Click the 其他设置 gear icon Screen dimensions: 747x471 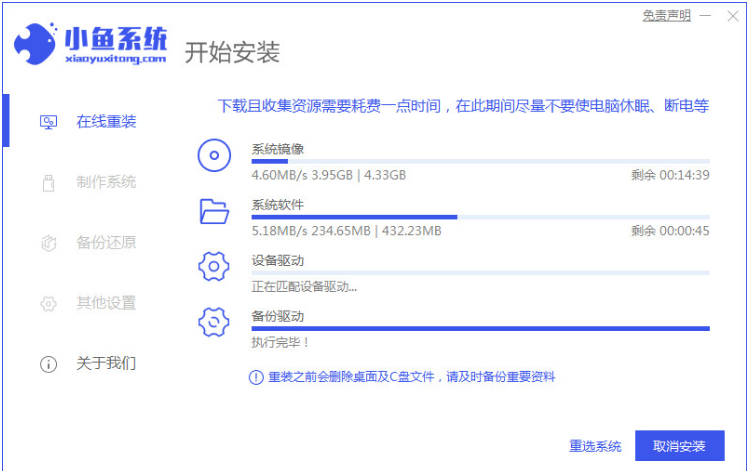pyautogui.click(x=48, y=303)
